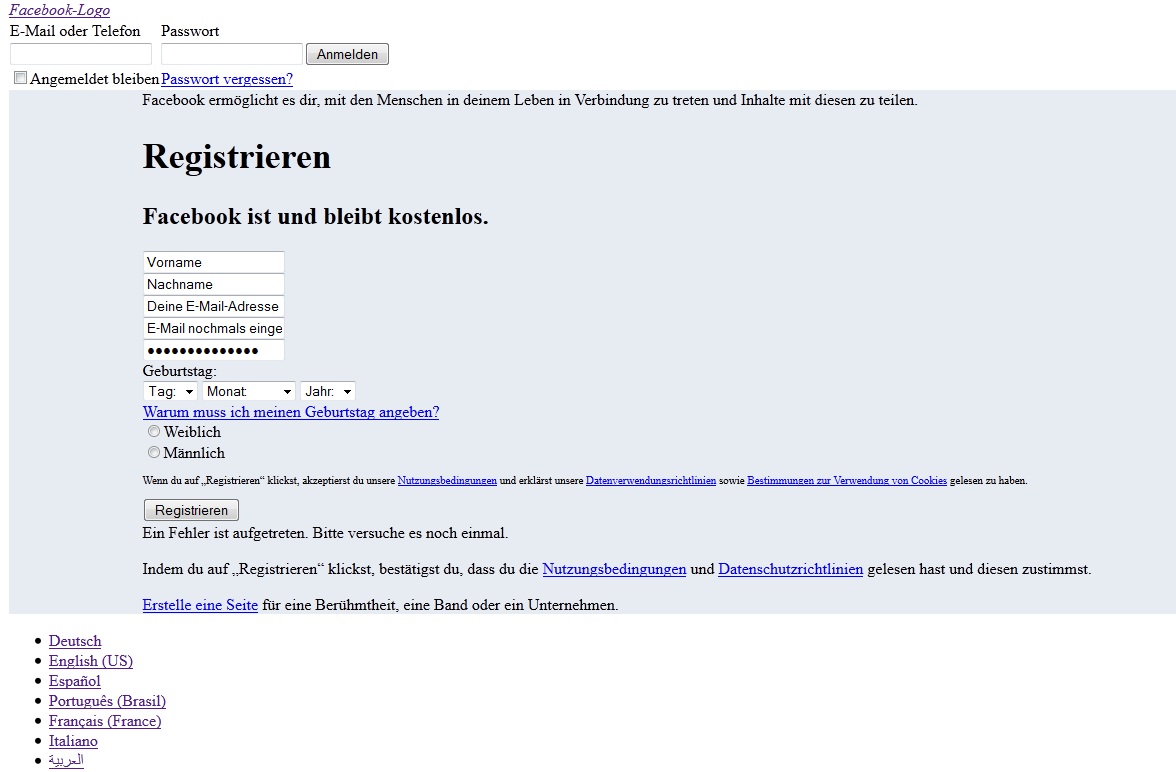Open small Nutzungsbedingungen link in fine print
This screenshot has height=772, width=1176.
point(447,481)
